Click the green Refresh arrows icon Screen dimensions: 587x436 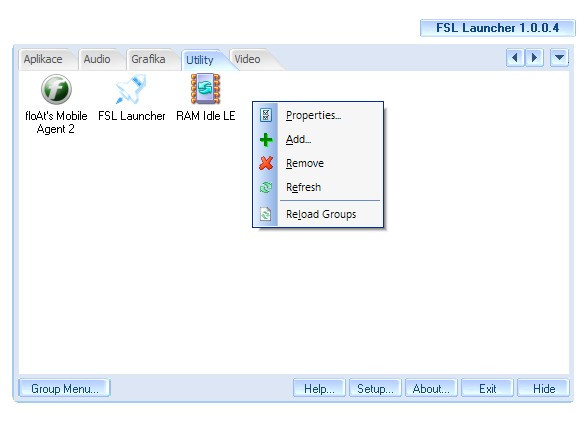pos(266,187)
